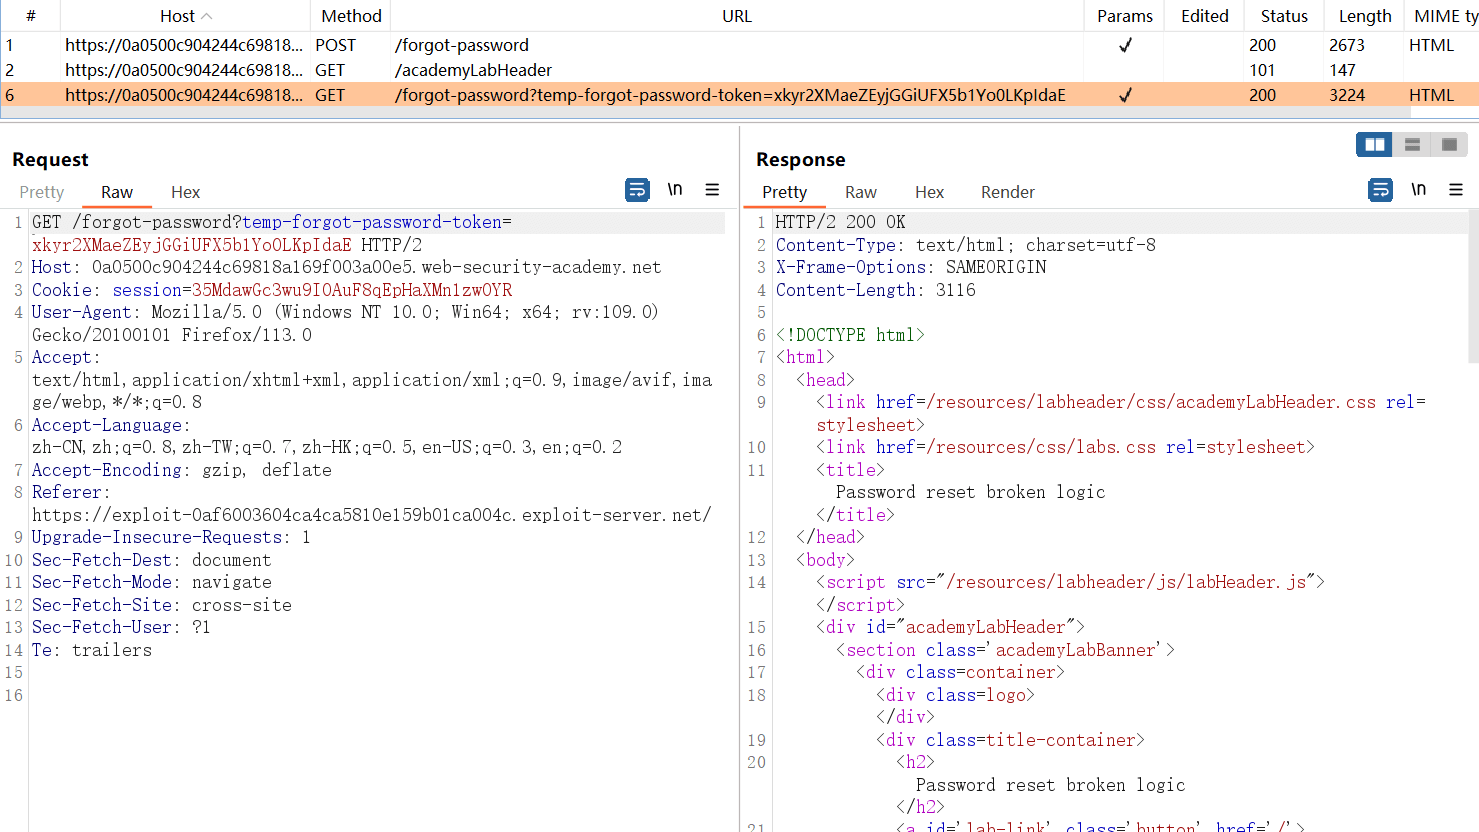
Task: Select the POST /forgot-password history row
Action: [461, 45]
